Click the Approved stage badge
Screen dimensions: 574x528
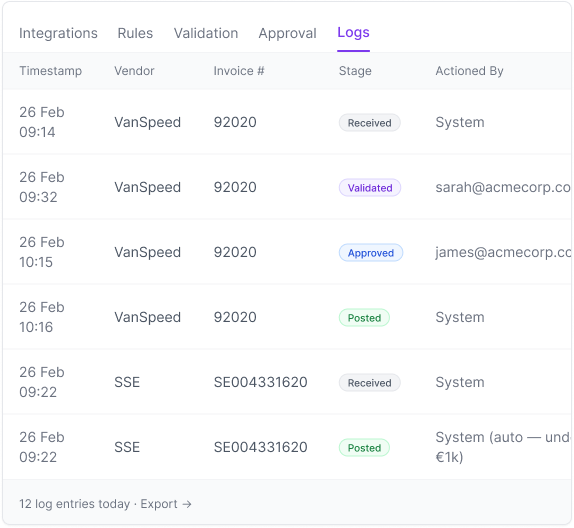pyautogui.click(x=371, y=253)
